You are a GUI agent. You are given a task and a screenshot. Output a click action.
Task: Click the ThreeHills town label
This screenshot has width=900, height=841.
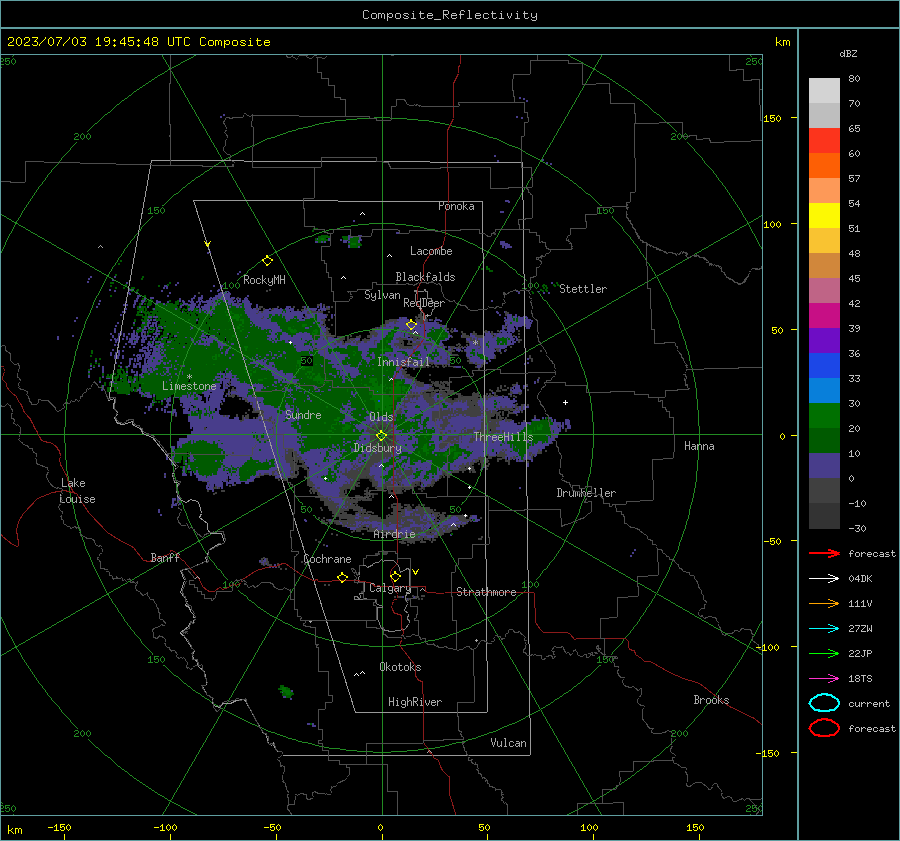503,437
